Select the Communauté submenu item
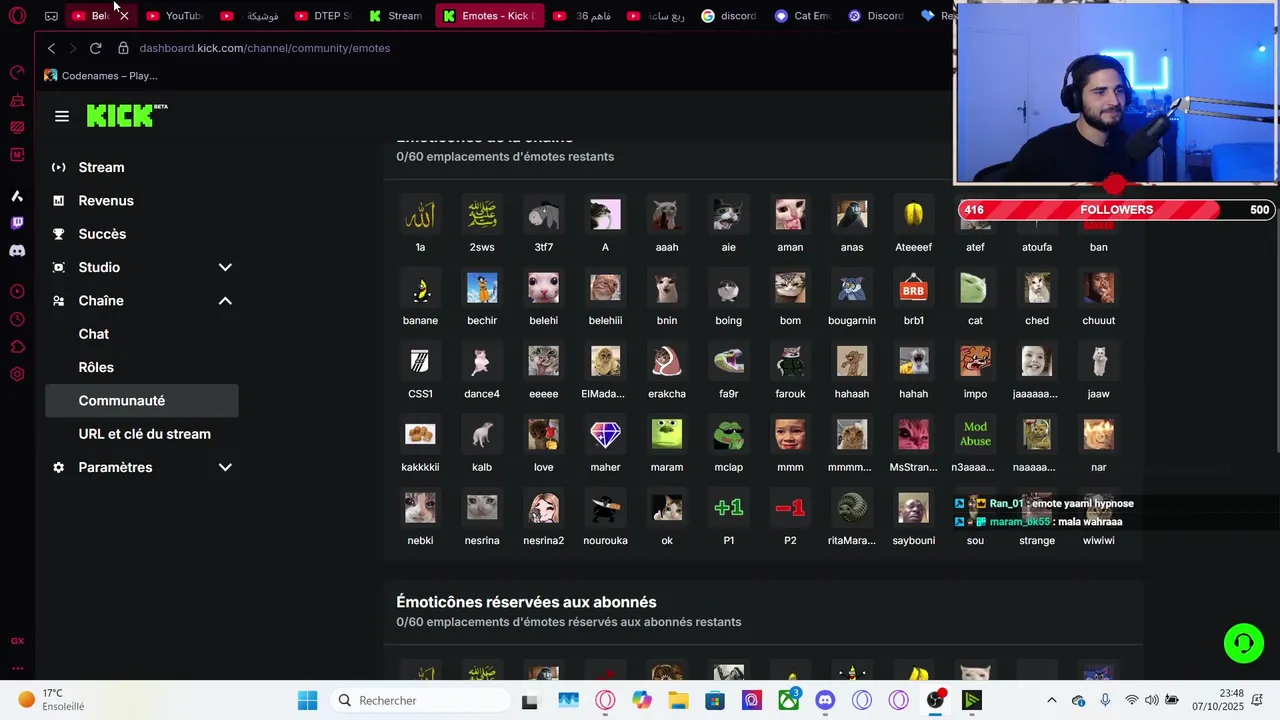This screenshot has width=1280, height=720. pos(142,401)
